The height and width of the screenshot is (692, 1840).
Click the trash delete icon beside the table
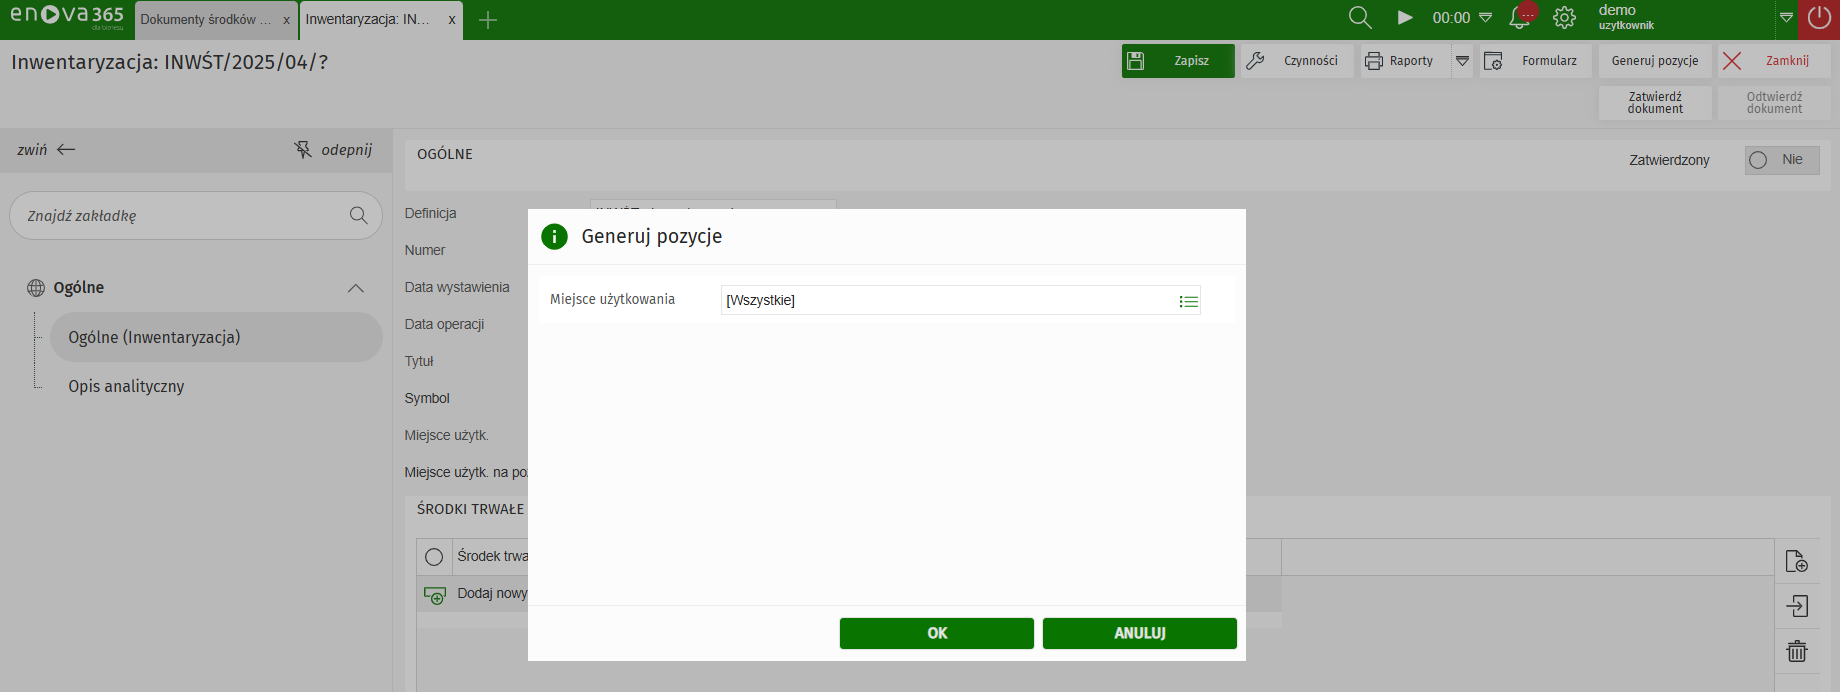[x=1797, y=651]
